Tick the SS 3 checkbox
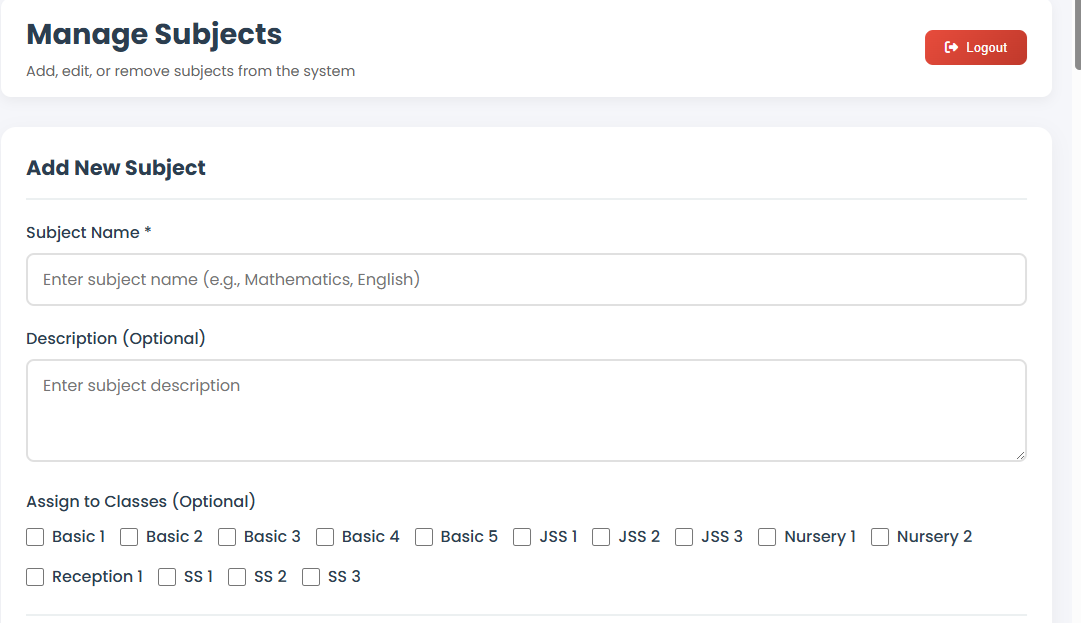The image size is (1081, 623). click(311, 577)
